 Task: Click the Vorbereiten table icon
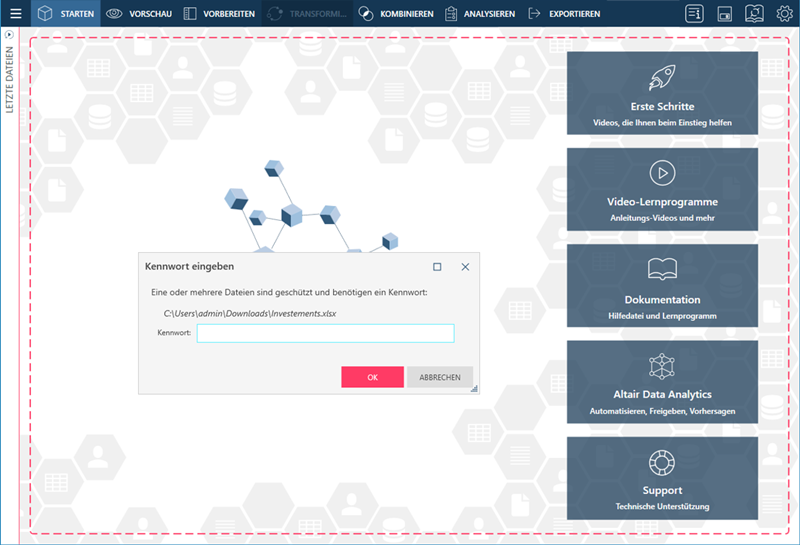(190, 13)
